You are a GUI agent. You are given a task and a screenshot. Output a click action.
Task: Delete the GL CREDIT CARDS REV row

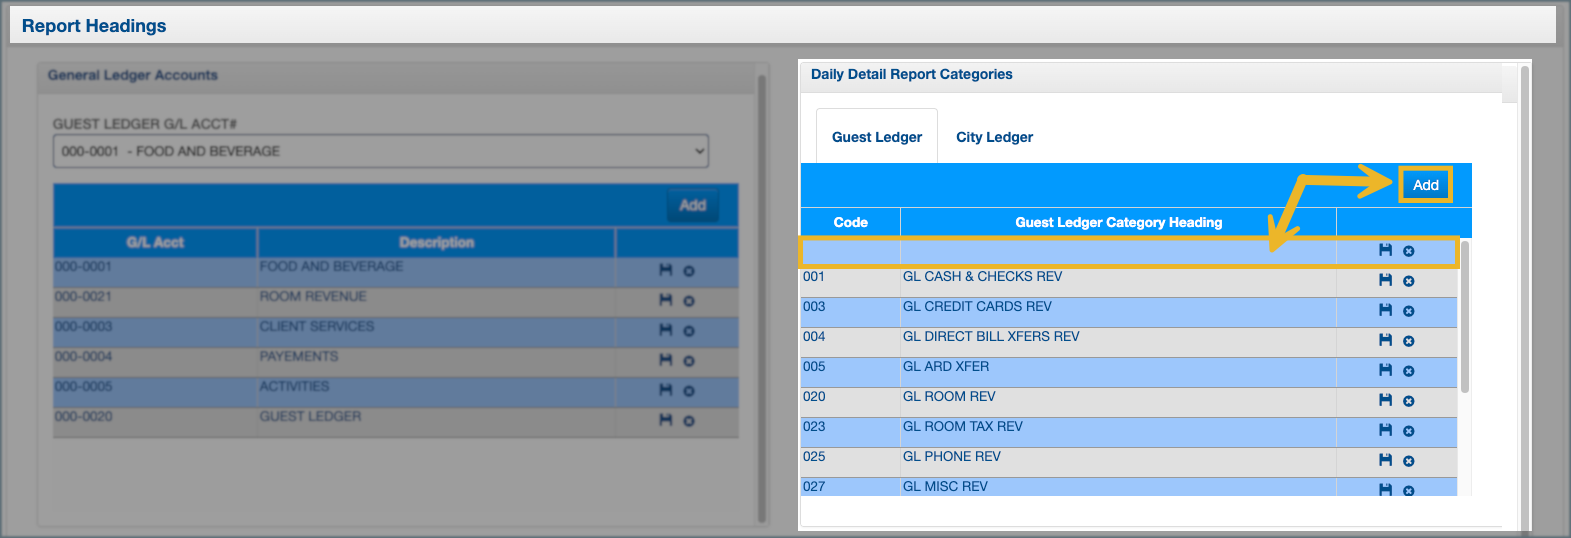click(1408, 311)
